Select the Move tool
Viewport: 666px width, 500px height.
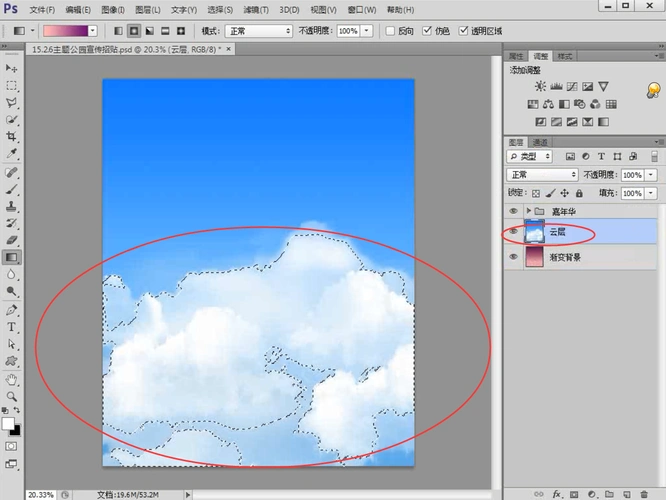point(12,68)
